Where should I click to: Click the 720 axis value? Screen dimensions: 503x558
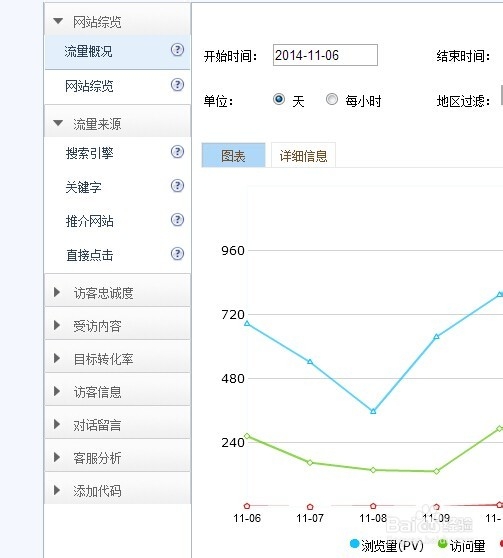233,315
